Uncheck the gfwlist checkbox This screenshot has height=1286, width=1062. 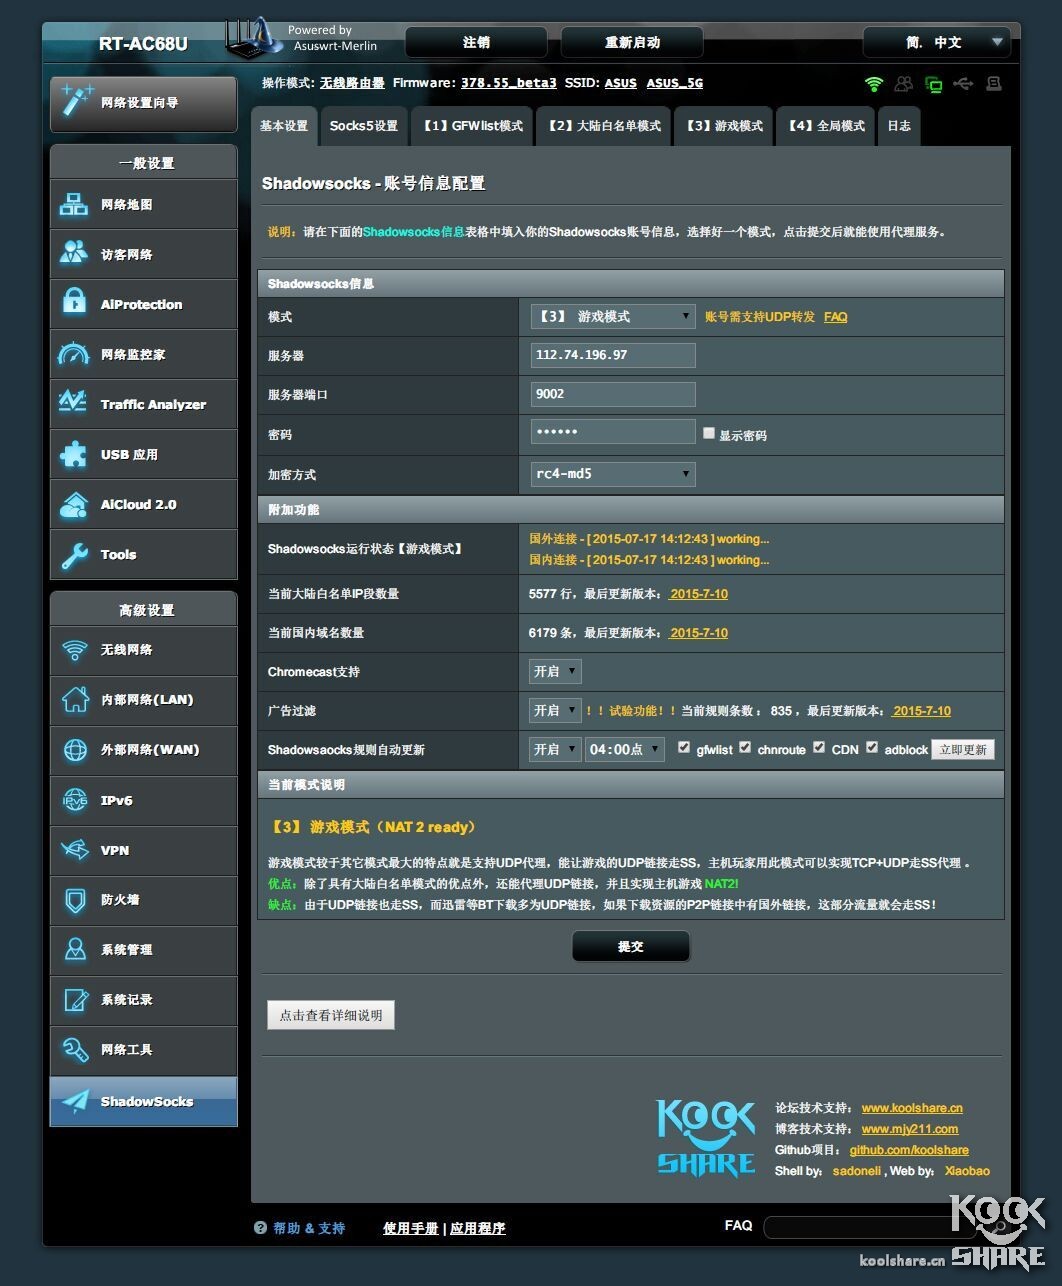(x=684, y=747)
